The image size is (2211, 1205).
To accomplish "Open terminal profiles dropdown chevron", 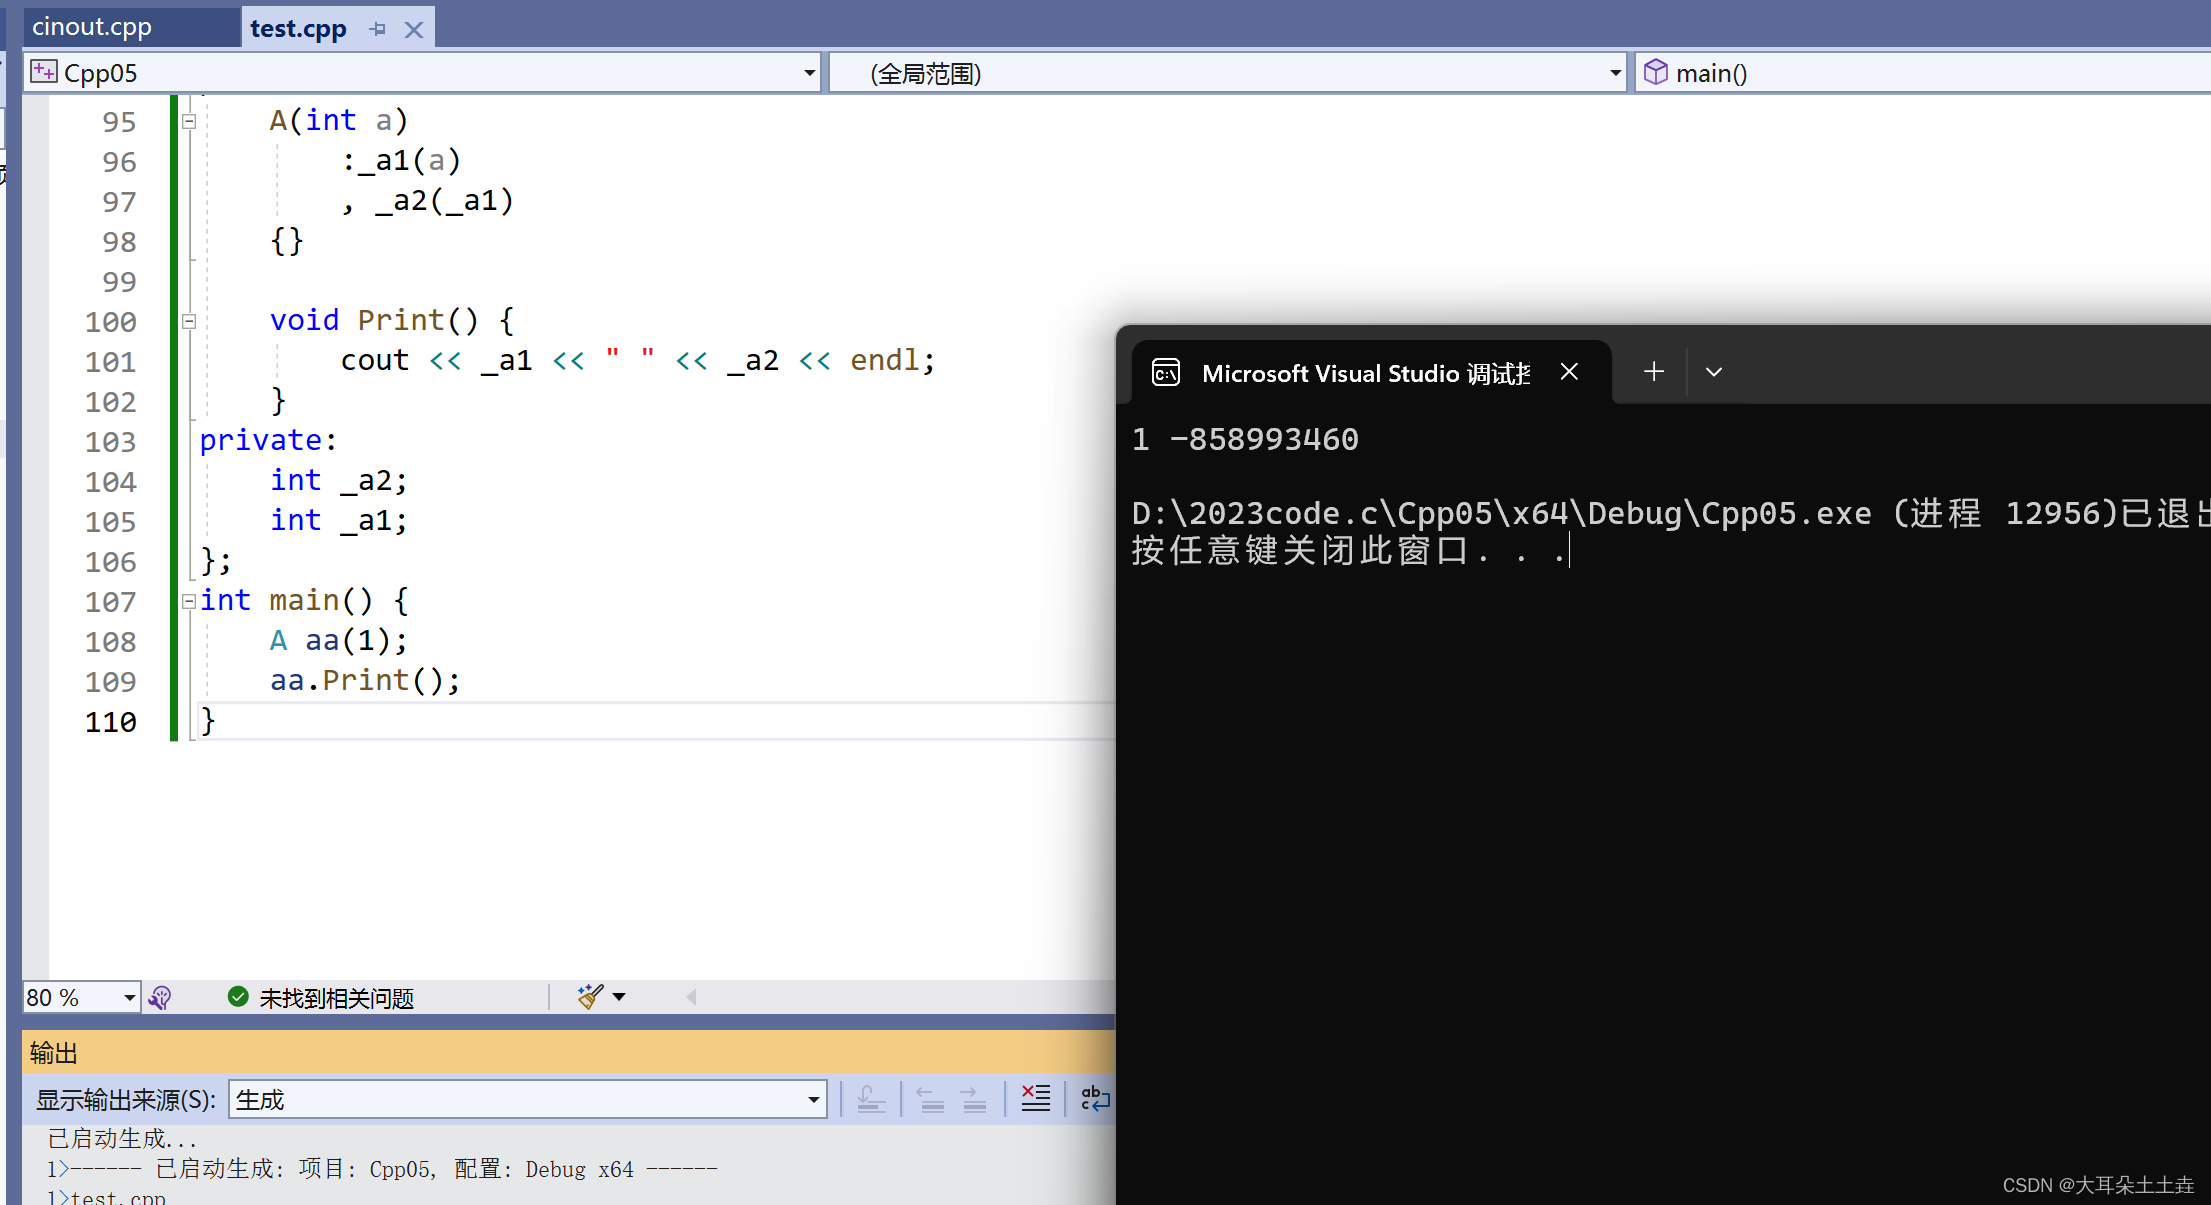I will tap(1714, 372).
